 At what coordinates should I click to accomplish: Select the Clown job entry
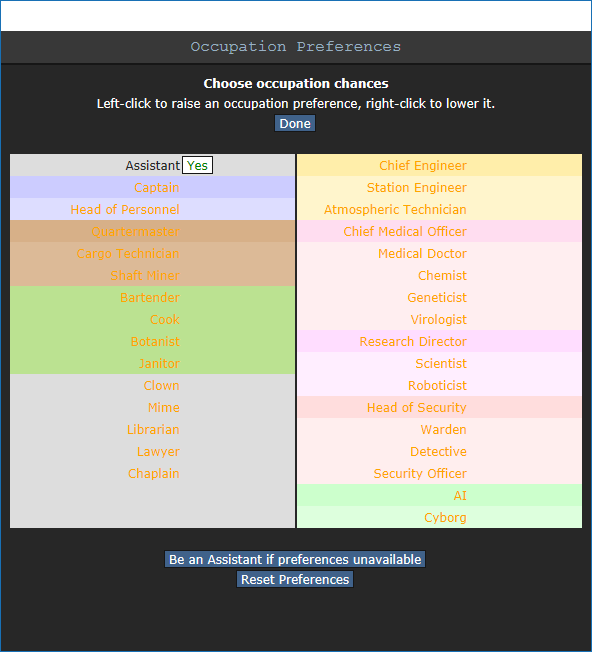coord(161,385)
